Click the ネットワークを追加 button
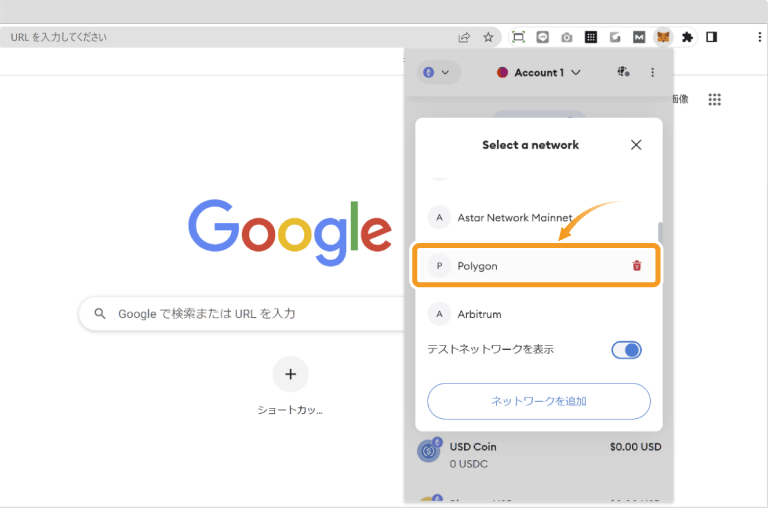This screenshot has width=768, height=508. click(539, 401)
